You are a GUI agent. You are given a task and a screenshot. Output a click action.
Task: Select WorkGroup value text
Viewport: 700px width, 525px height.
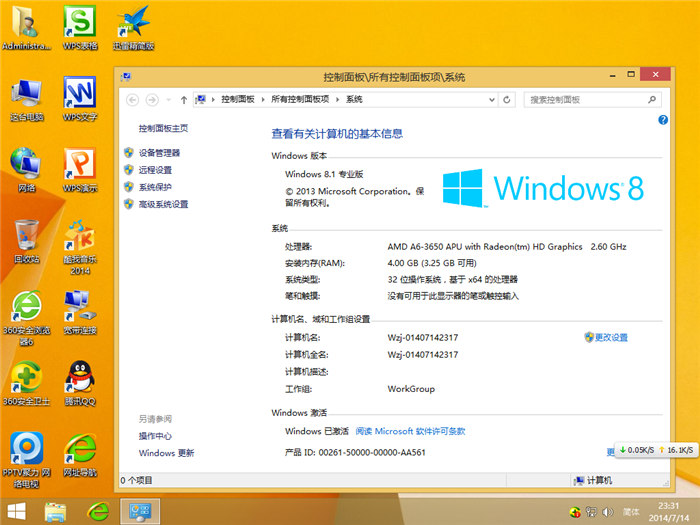point(411,389)
